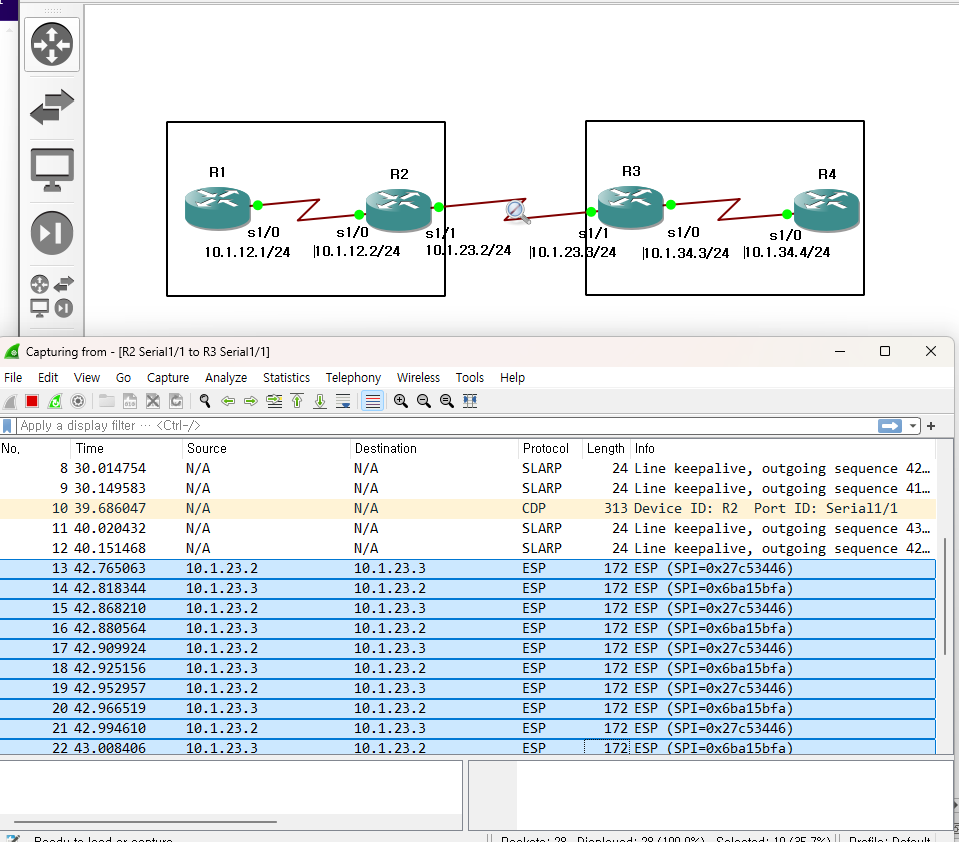Image resolution: width=959 pixels, height=842 pixels.
Task: Click the display filter bookmark icon
Action: 8,426
